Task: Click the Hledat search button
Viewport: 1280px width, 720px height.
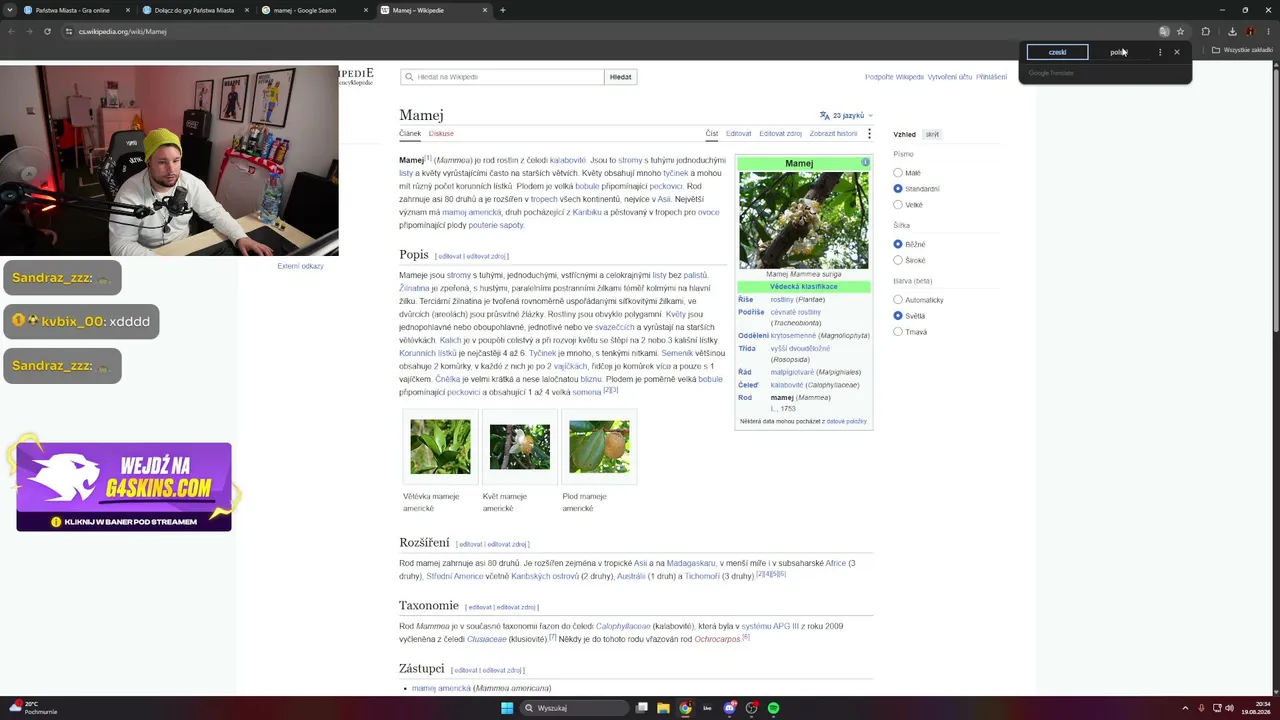Action: [x=620, y=77]
